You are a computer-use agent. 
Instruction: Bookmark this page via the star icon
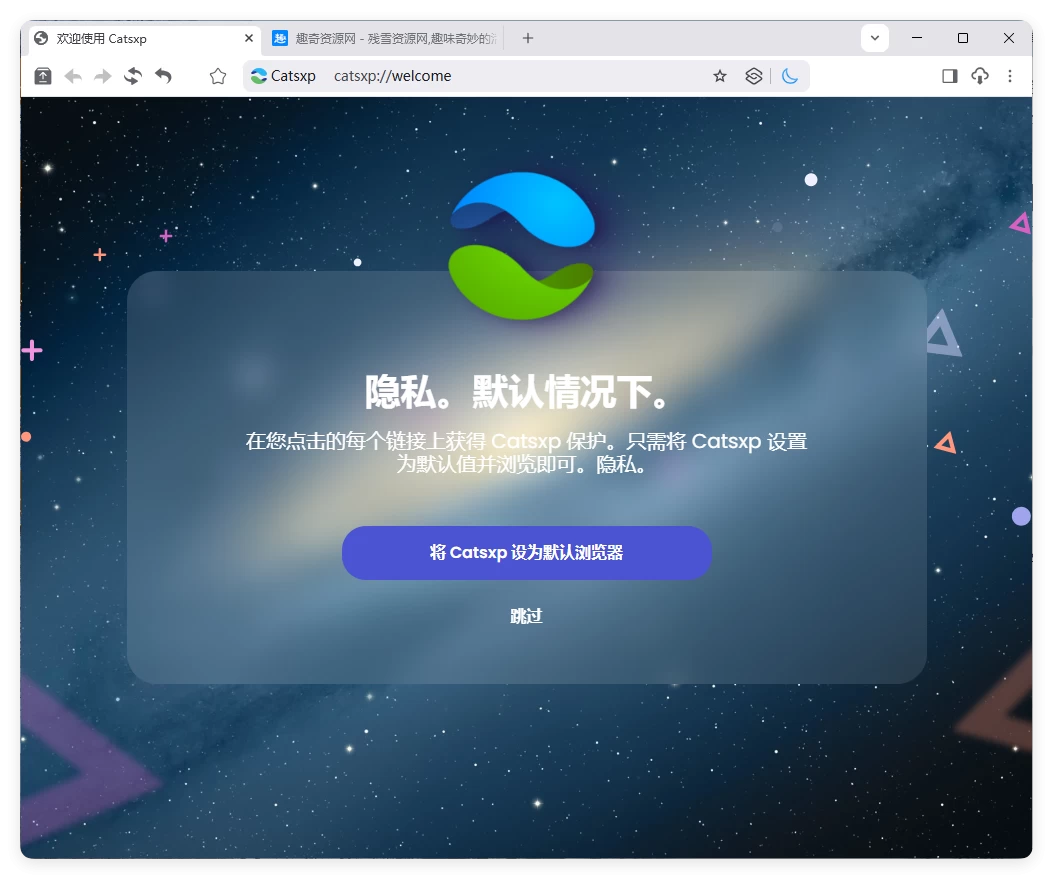point(720,75)
